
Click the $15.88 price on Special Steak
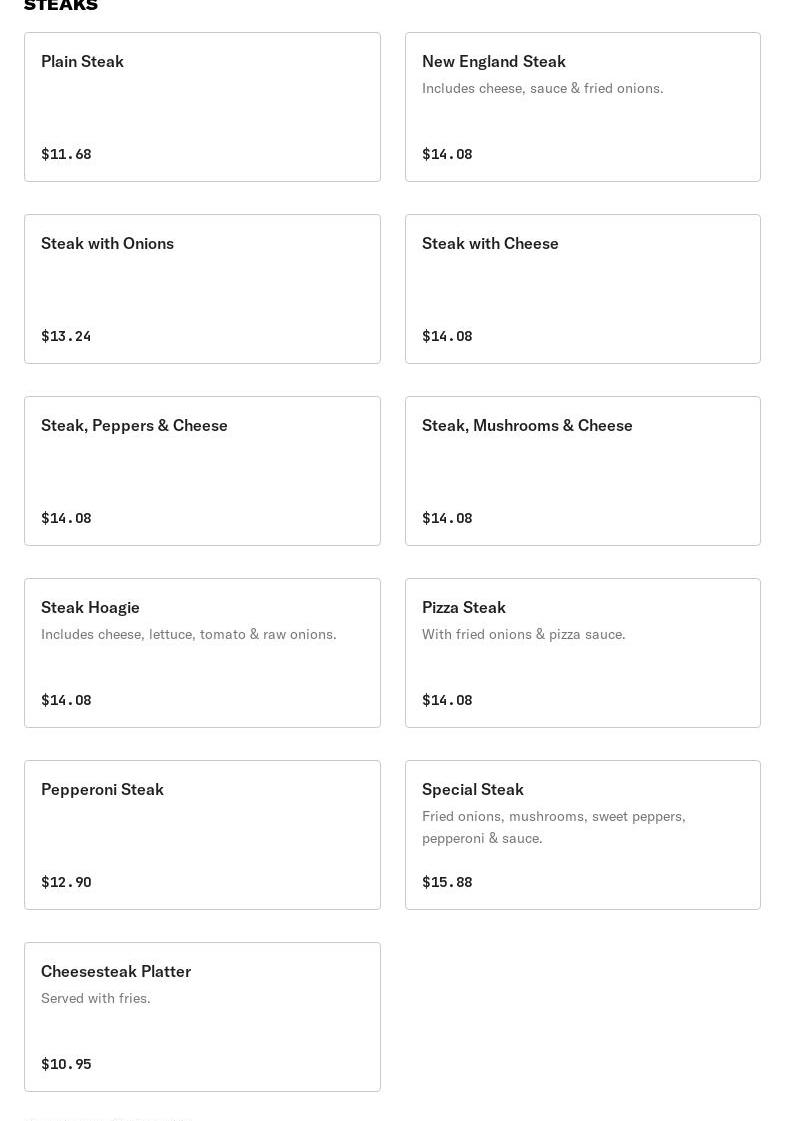pos(447,882)
